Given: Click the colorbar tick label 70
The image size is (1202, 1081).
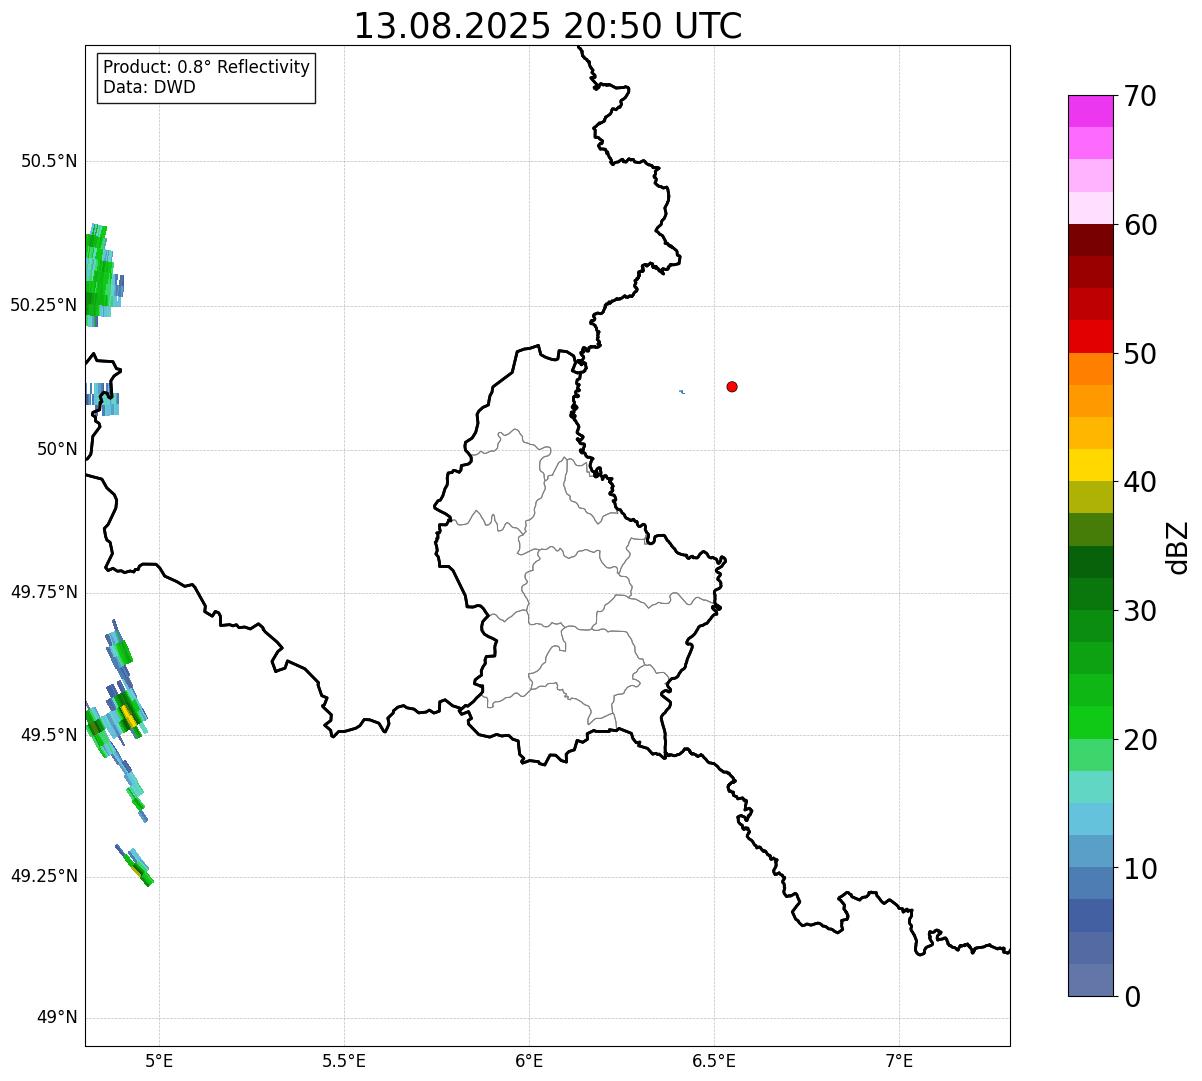Looking at the screenshot, I should pyautogui.click(x=1140, y=96).
